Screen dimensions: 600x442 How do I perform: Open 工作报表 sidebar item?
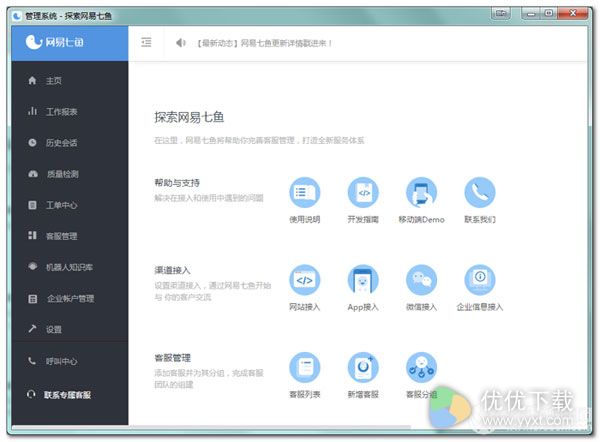click(x=70, y=111)
